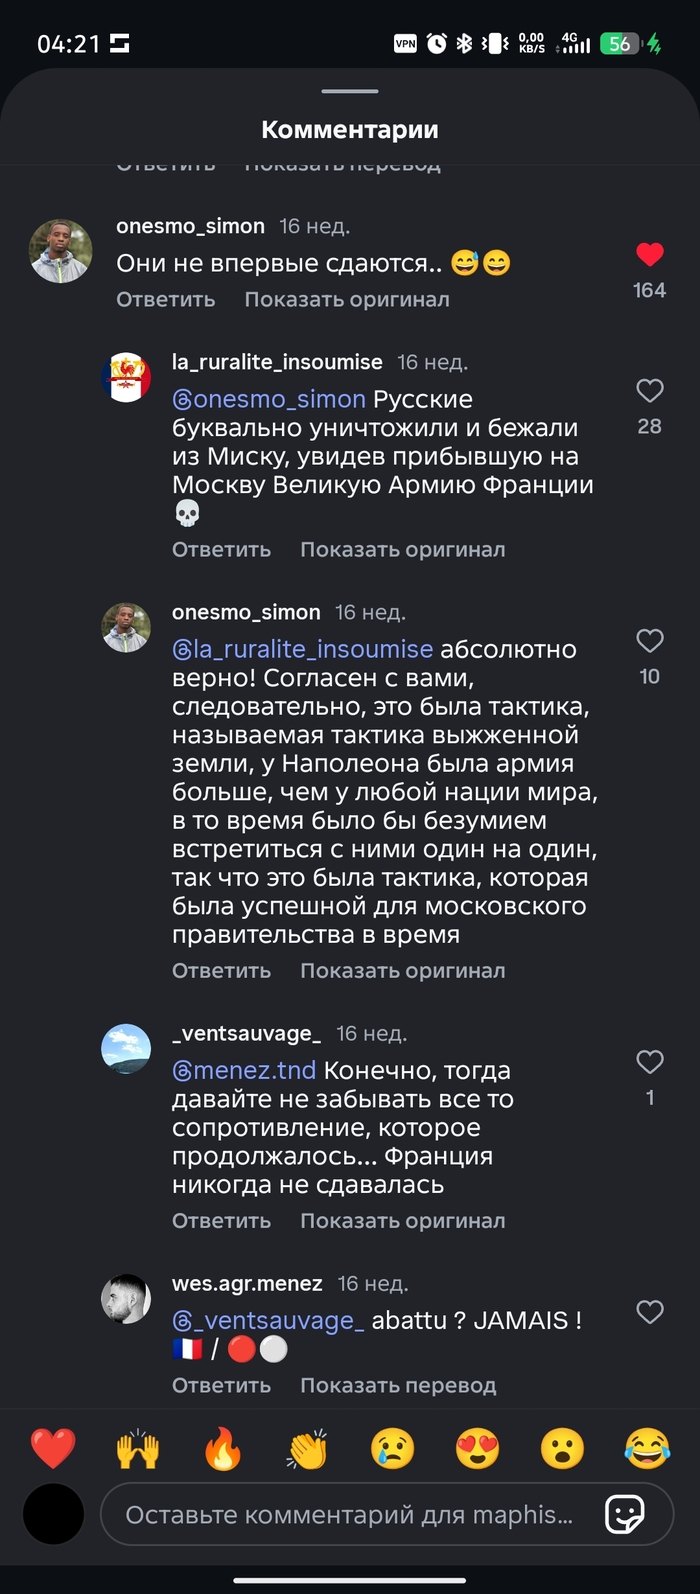Unlike onesmo_simon's comment with 164 likes
700x1594 pixels.
tap(650, 255)
